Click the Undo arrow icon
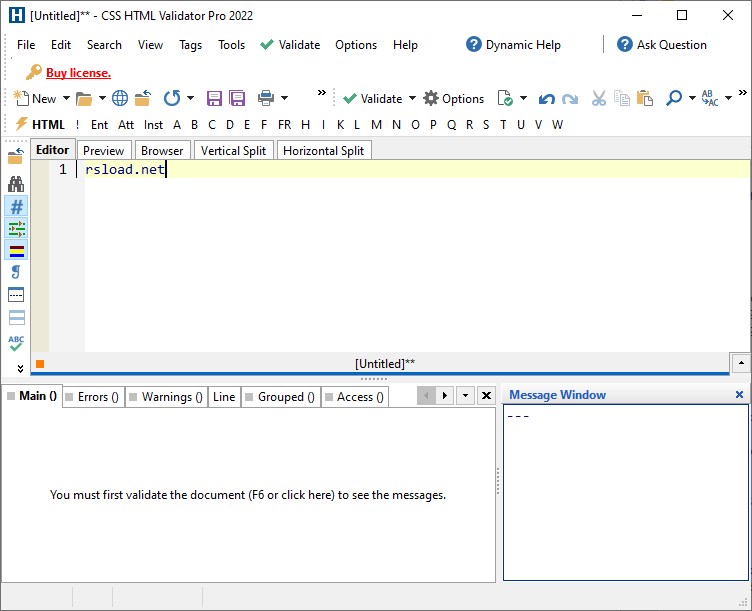 546,99
